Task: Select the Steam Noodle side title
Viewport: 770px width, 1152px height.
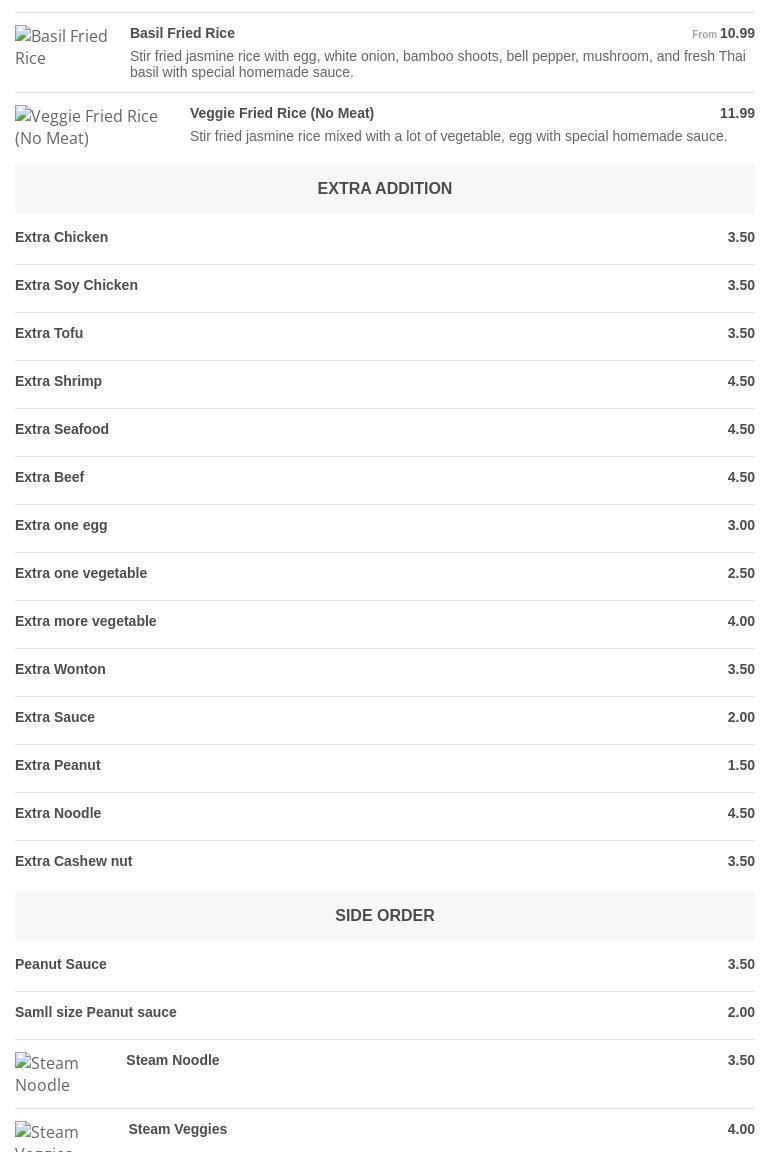Action: pyautogui.click(x=173, y=1060)
